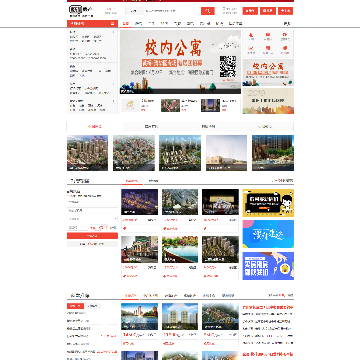360x360 pixels.
Task: Open night tower listing thumbnail under main banner
Action: 210,105
